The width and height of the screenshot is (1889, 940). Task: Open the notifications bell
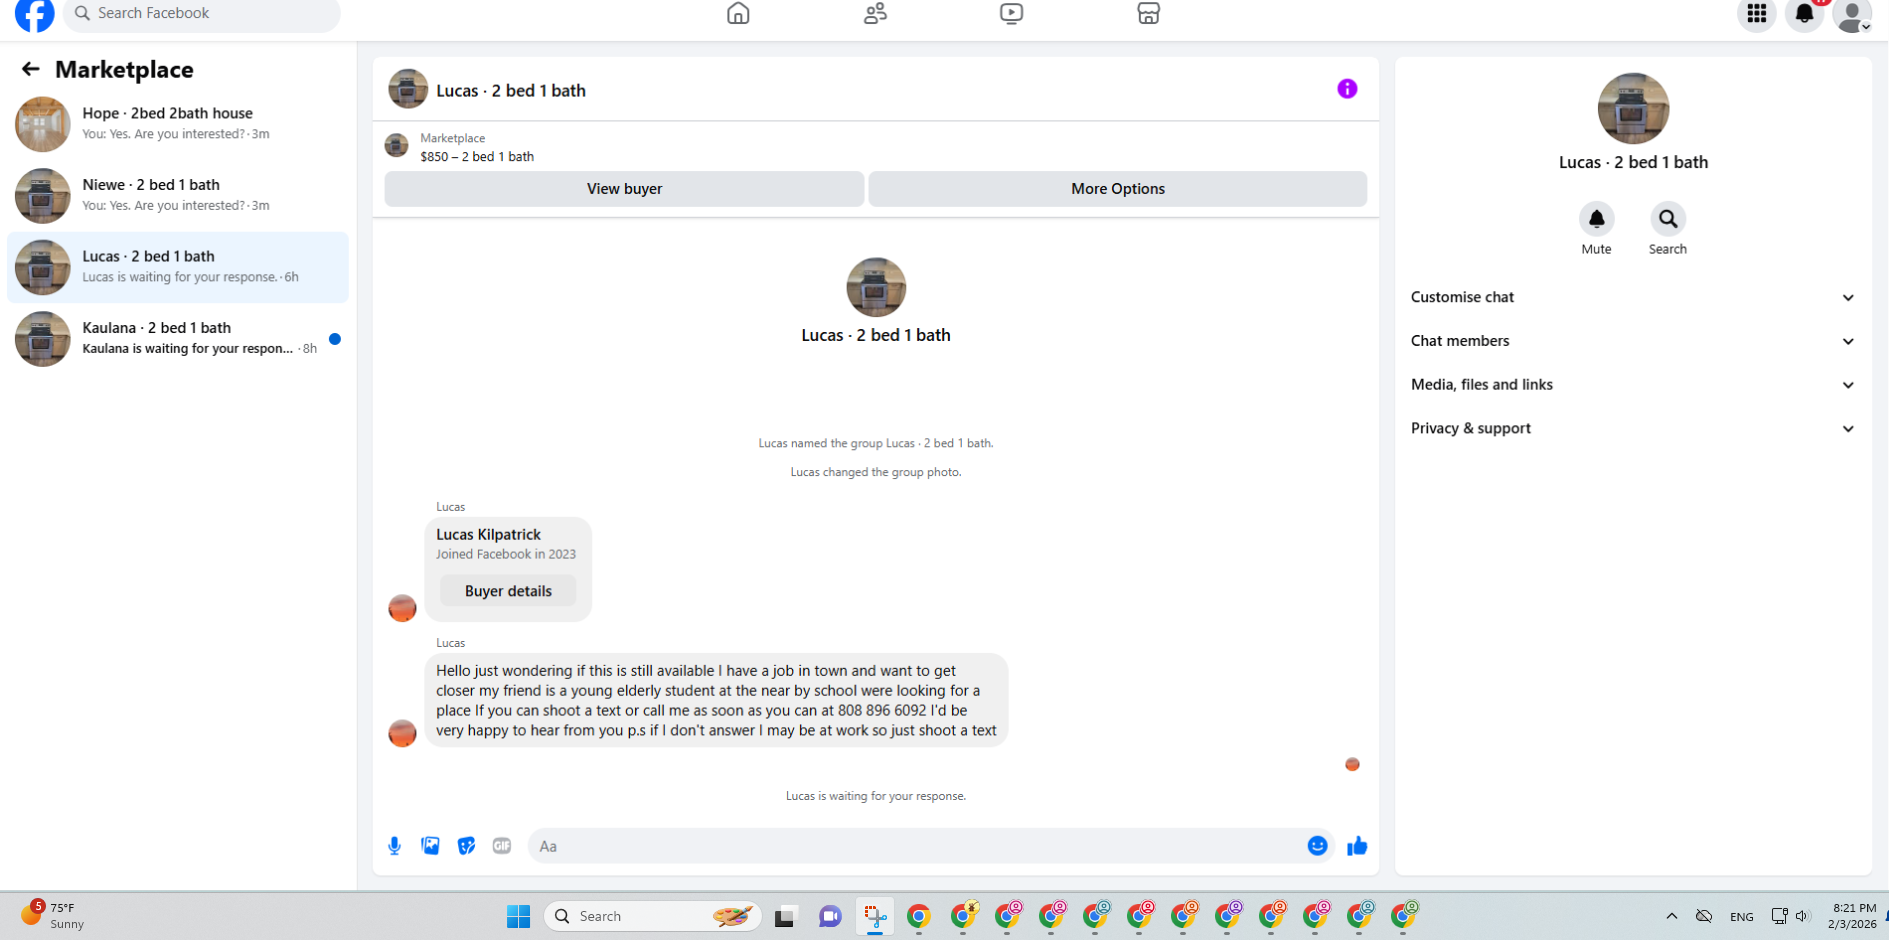pos(1804,14)
